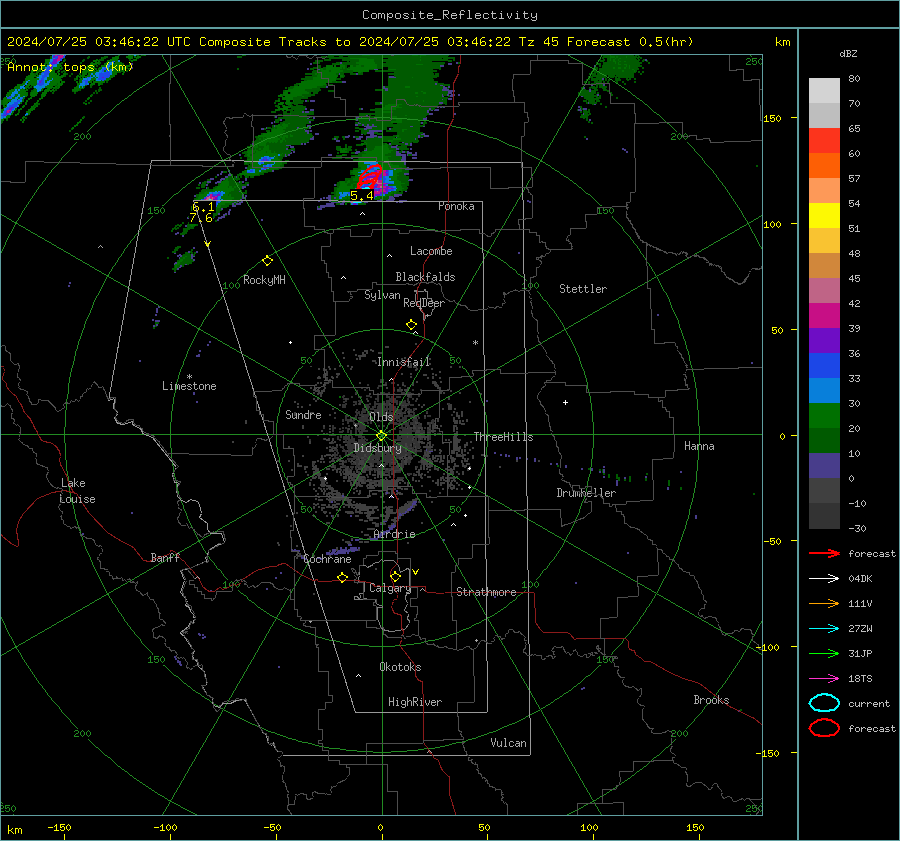Image resolution: width=900 pixels, height=841 pixels.
Task: Select the green 31JP track arrow
Action: tap(824, 653)
